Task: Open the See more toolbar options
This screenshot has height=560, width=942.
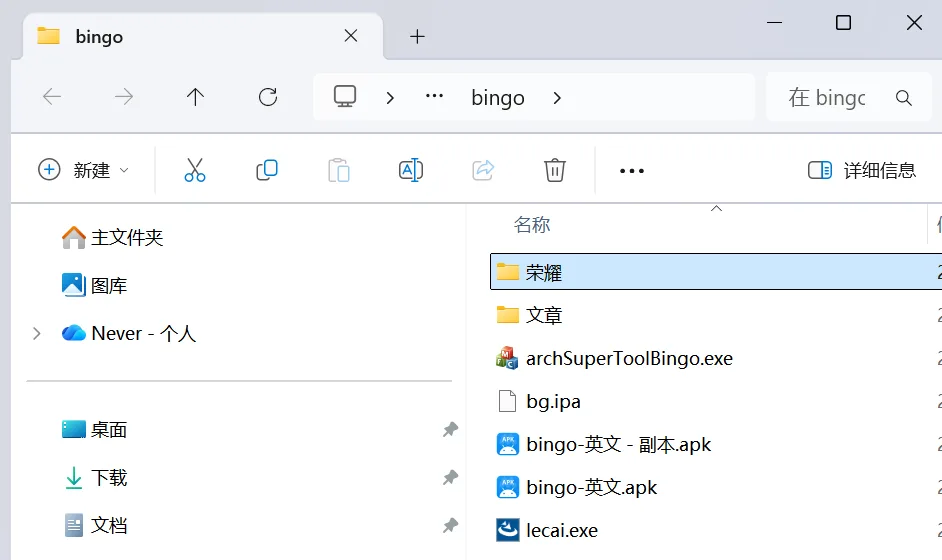Action: click(x=631, y=171)
